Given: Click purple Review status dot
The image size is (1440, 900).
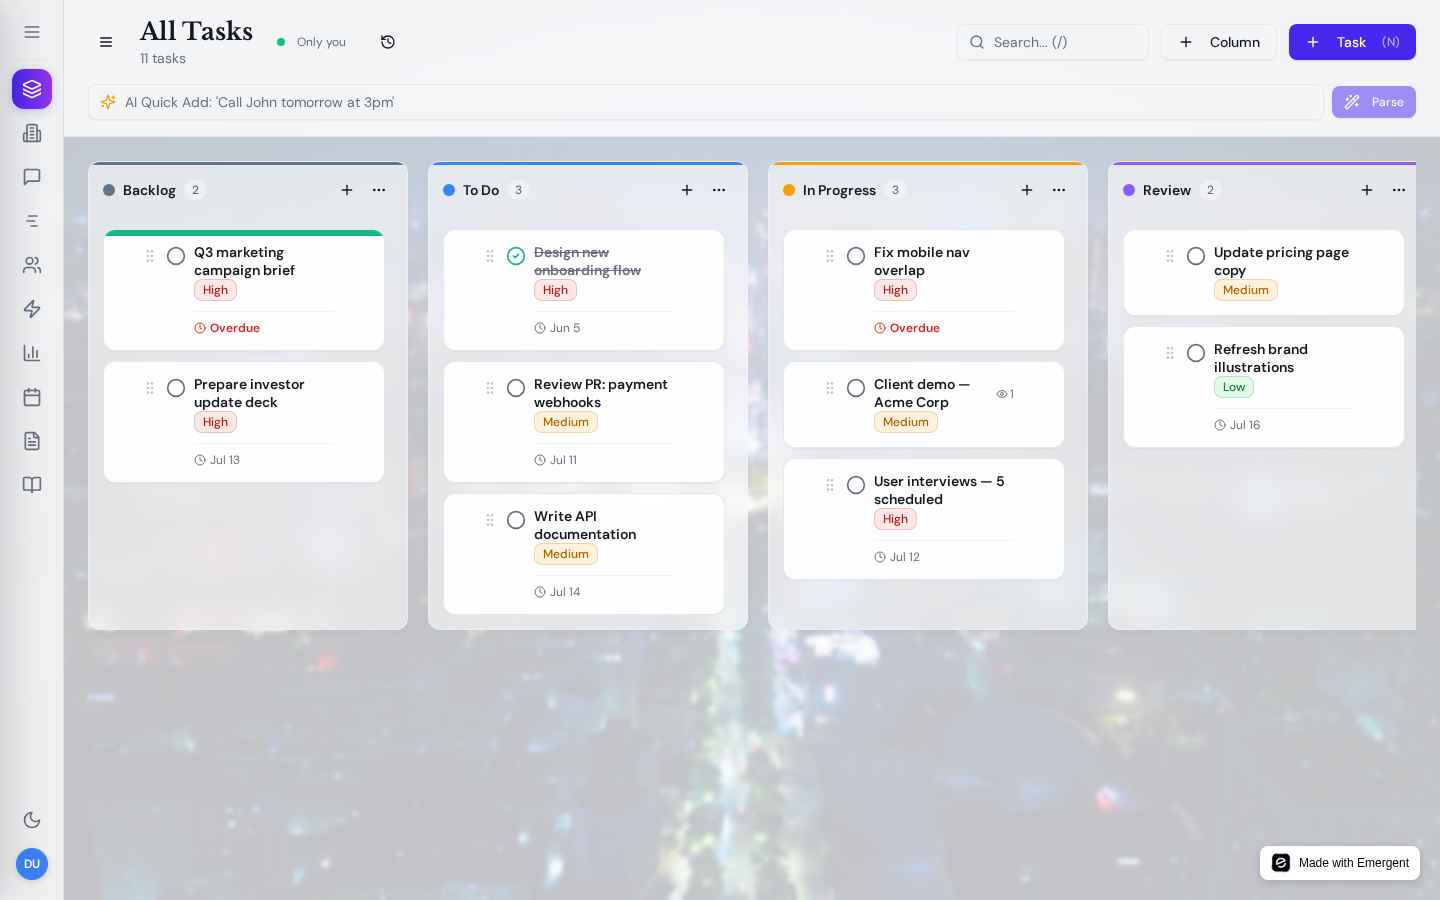Looking at the screenshot, I should click(x=1129, y=190).
